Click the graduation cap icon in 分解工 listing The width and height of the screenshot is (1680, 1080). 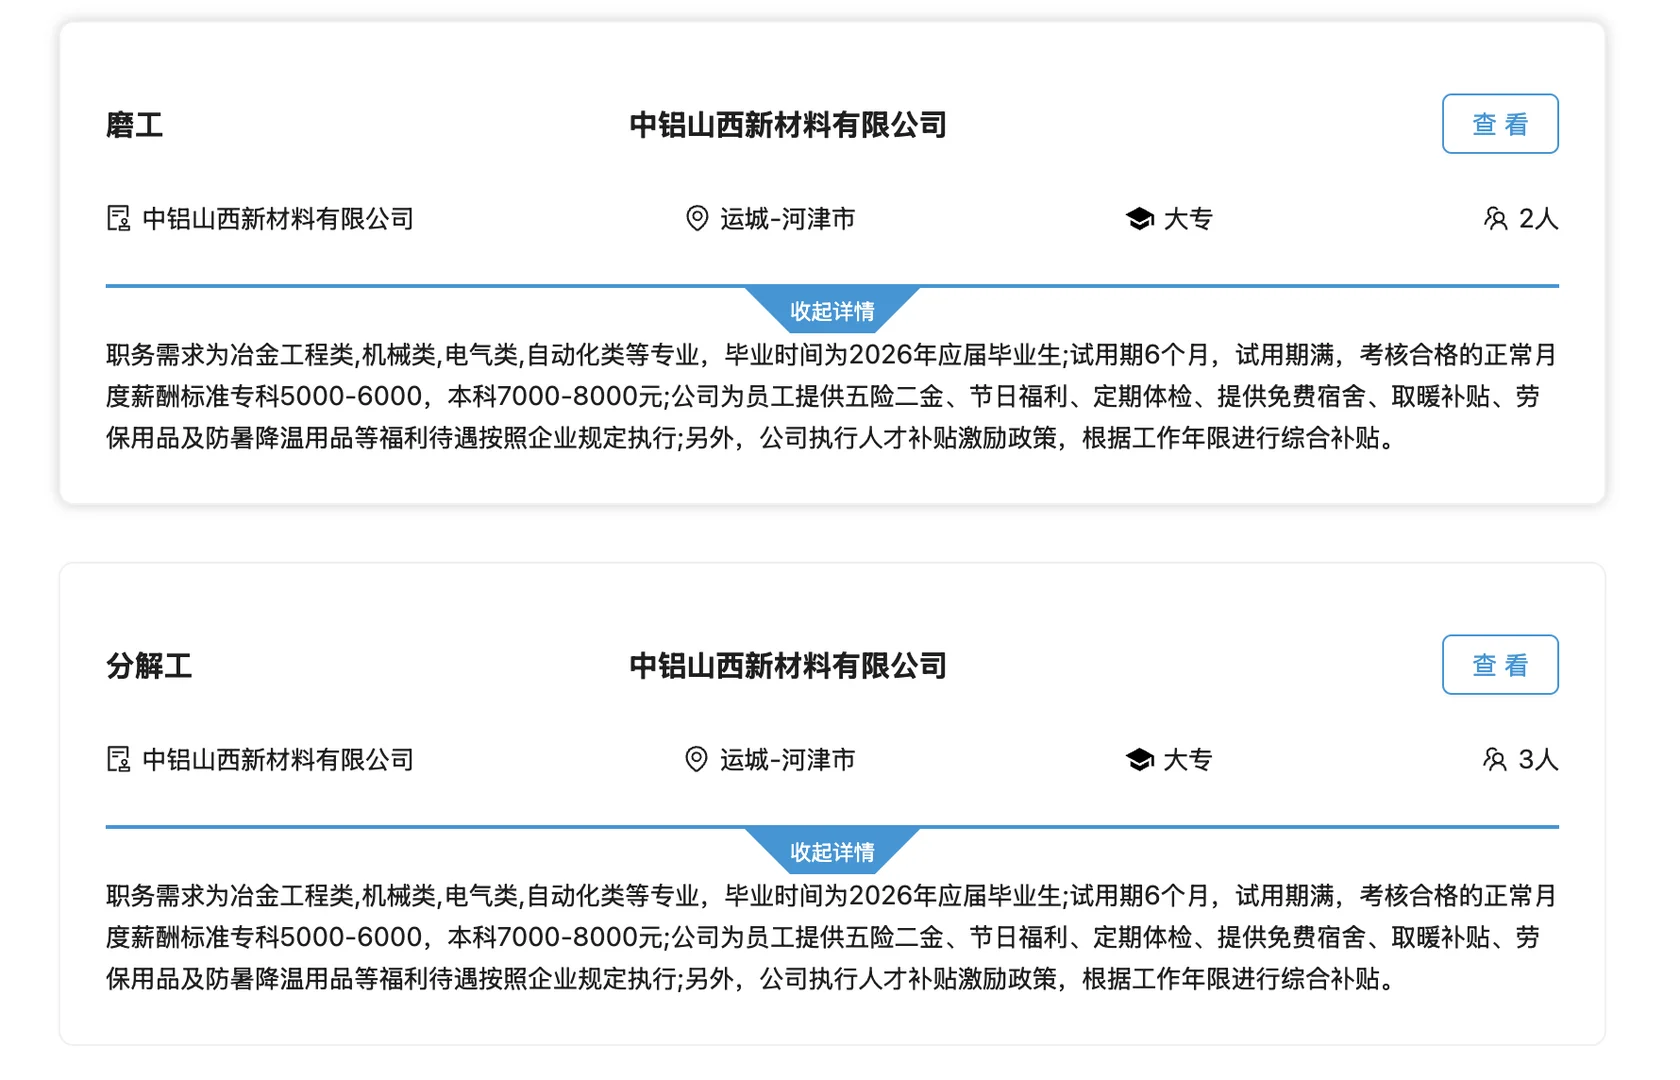tap(1140, 759)
